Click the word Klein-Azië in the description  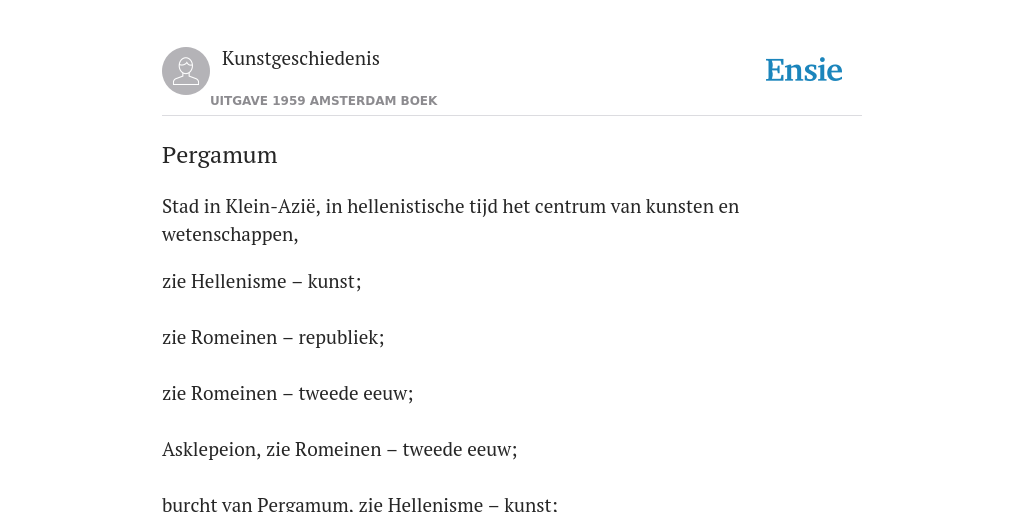point(272,206)
